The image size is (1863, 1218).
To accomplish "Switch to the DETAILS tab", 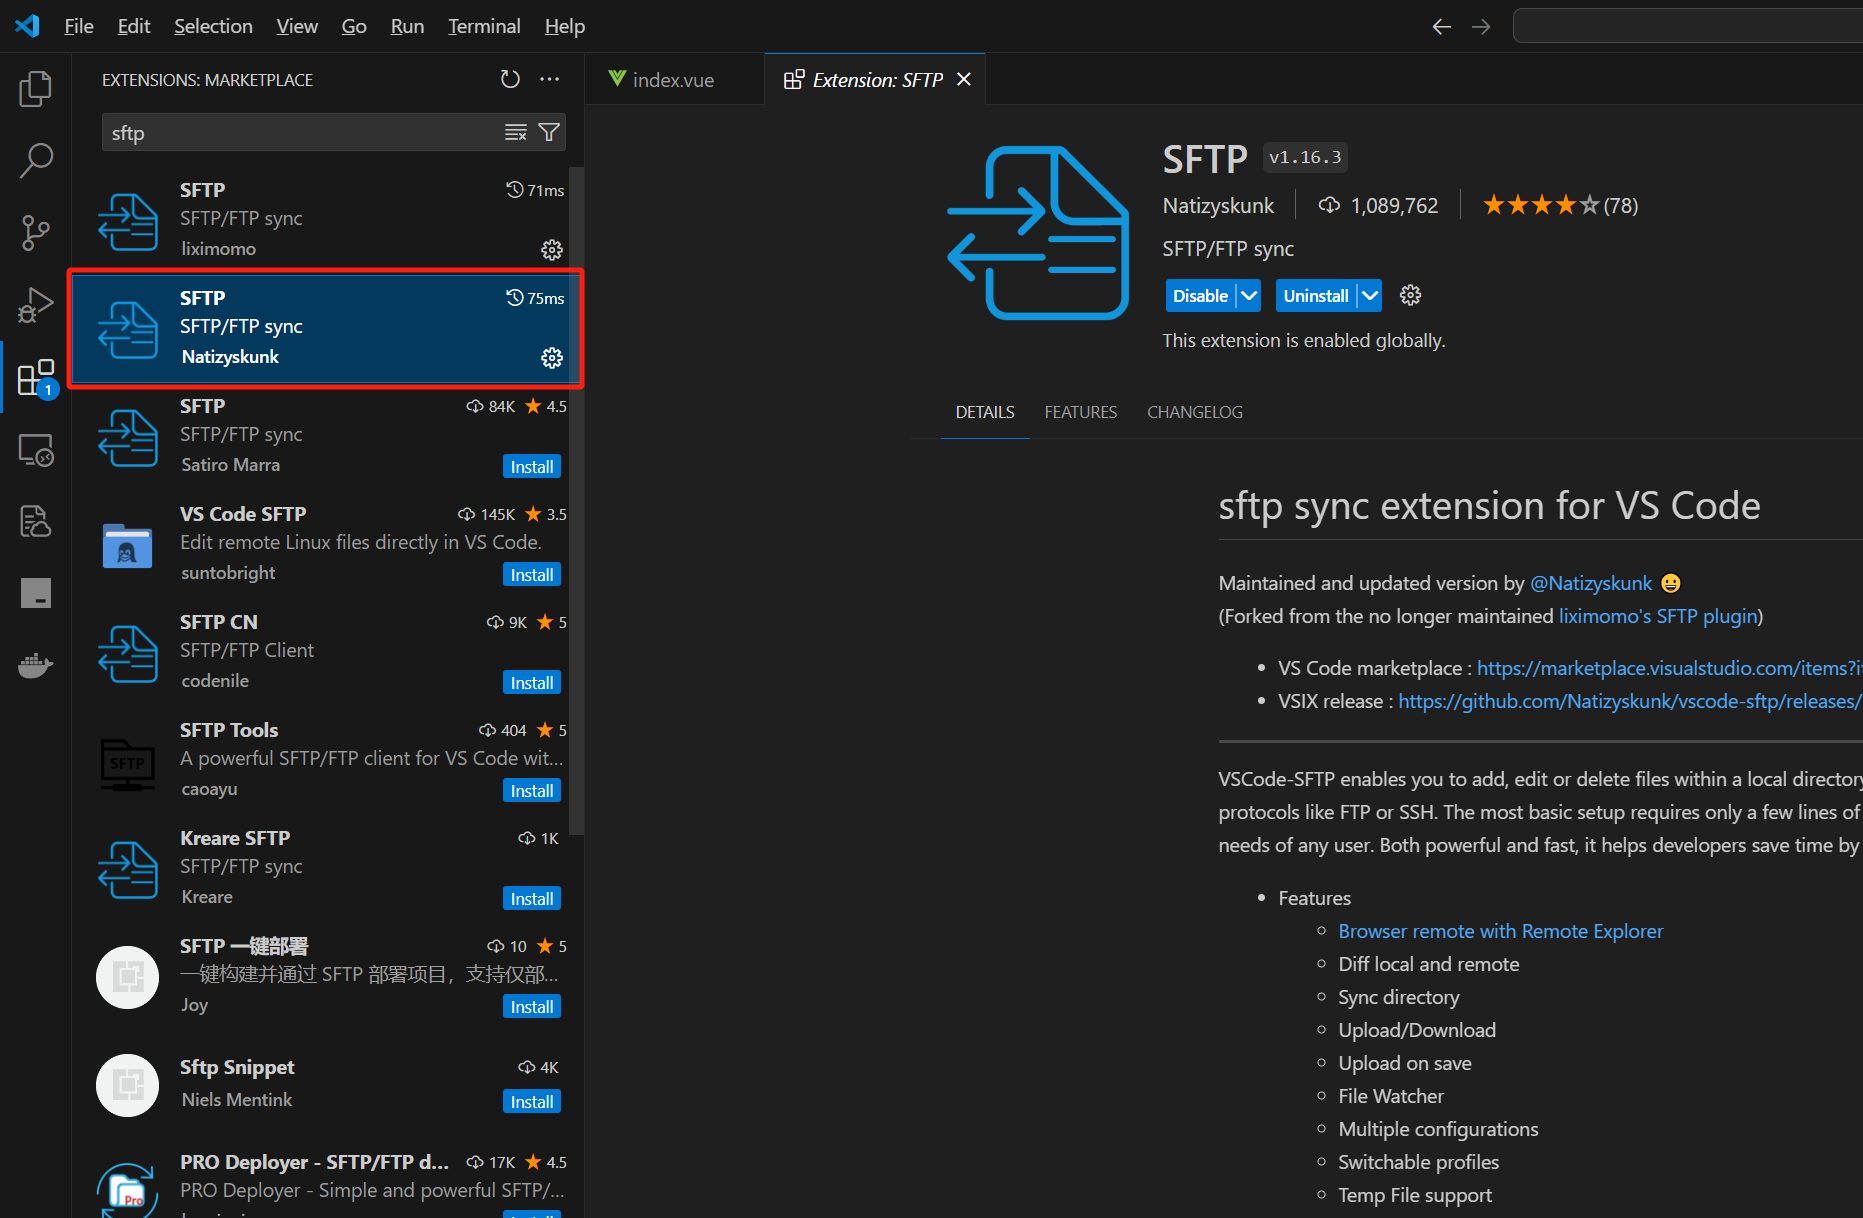I will click(985, 412).
